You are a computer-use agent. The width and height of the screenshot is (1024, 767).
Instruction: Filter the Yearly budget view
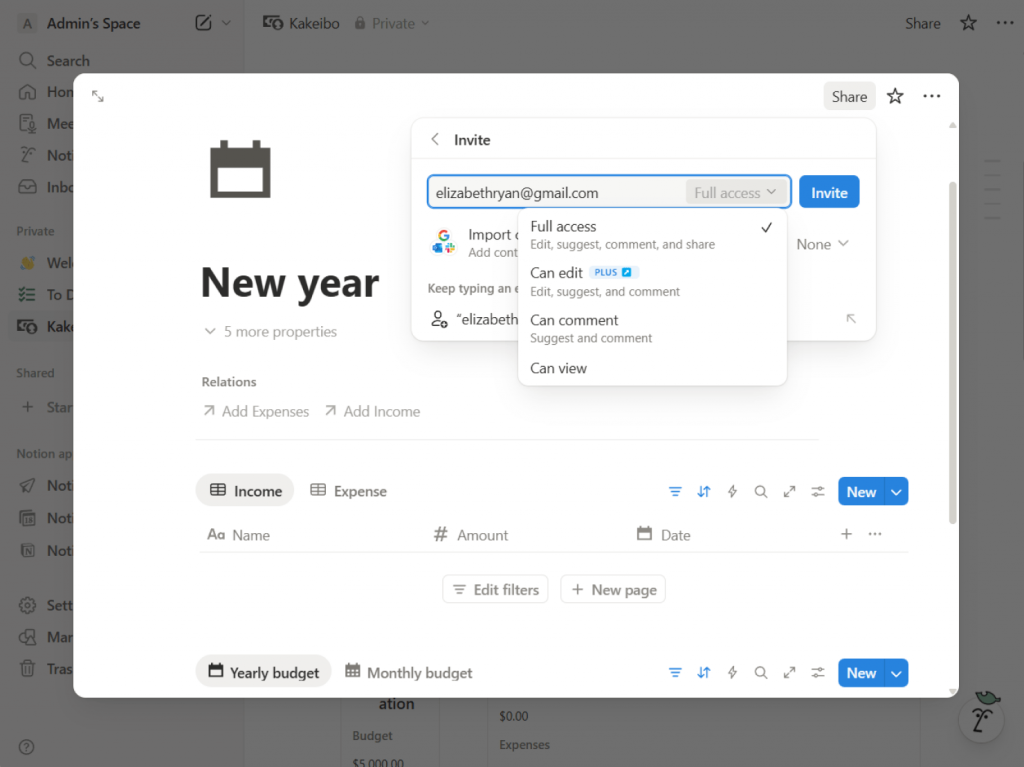pyautogui.click(x=675, y=672)
